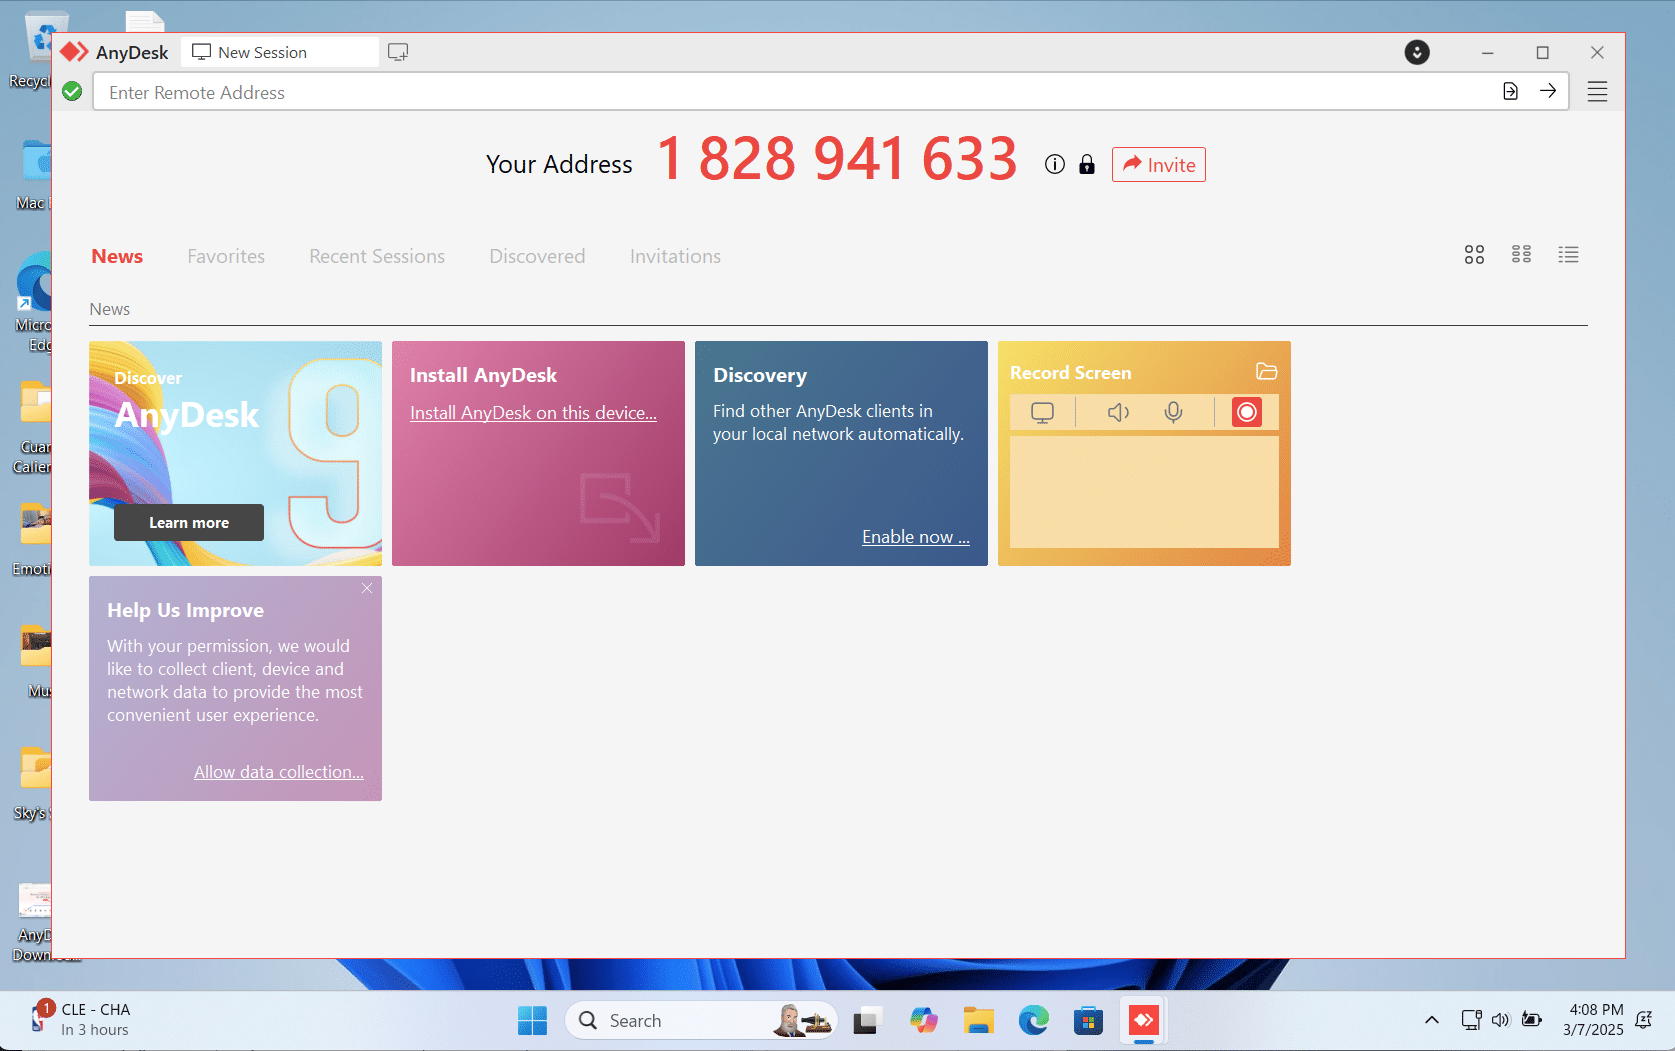
Task: Switch to small tile view
Action: click(x=1521, y=255)
